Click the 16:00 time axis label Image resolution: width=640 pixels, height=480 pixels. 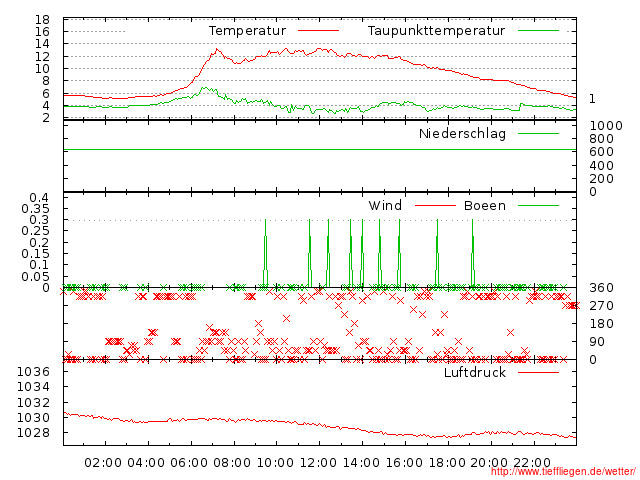(404, 463)
